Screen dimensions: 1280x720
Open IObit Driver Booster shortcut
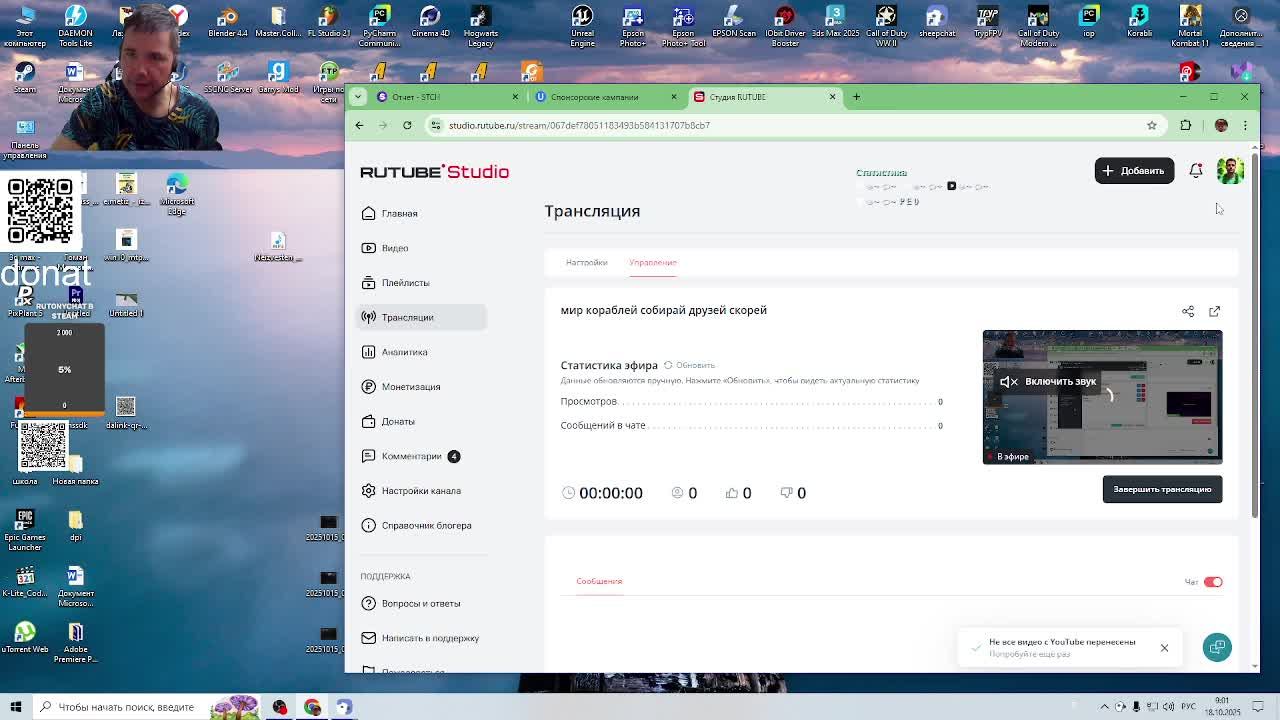(x=785, y=26)
